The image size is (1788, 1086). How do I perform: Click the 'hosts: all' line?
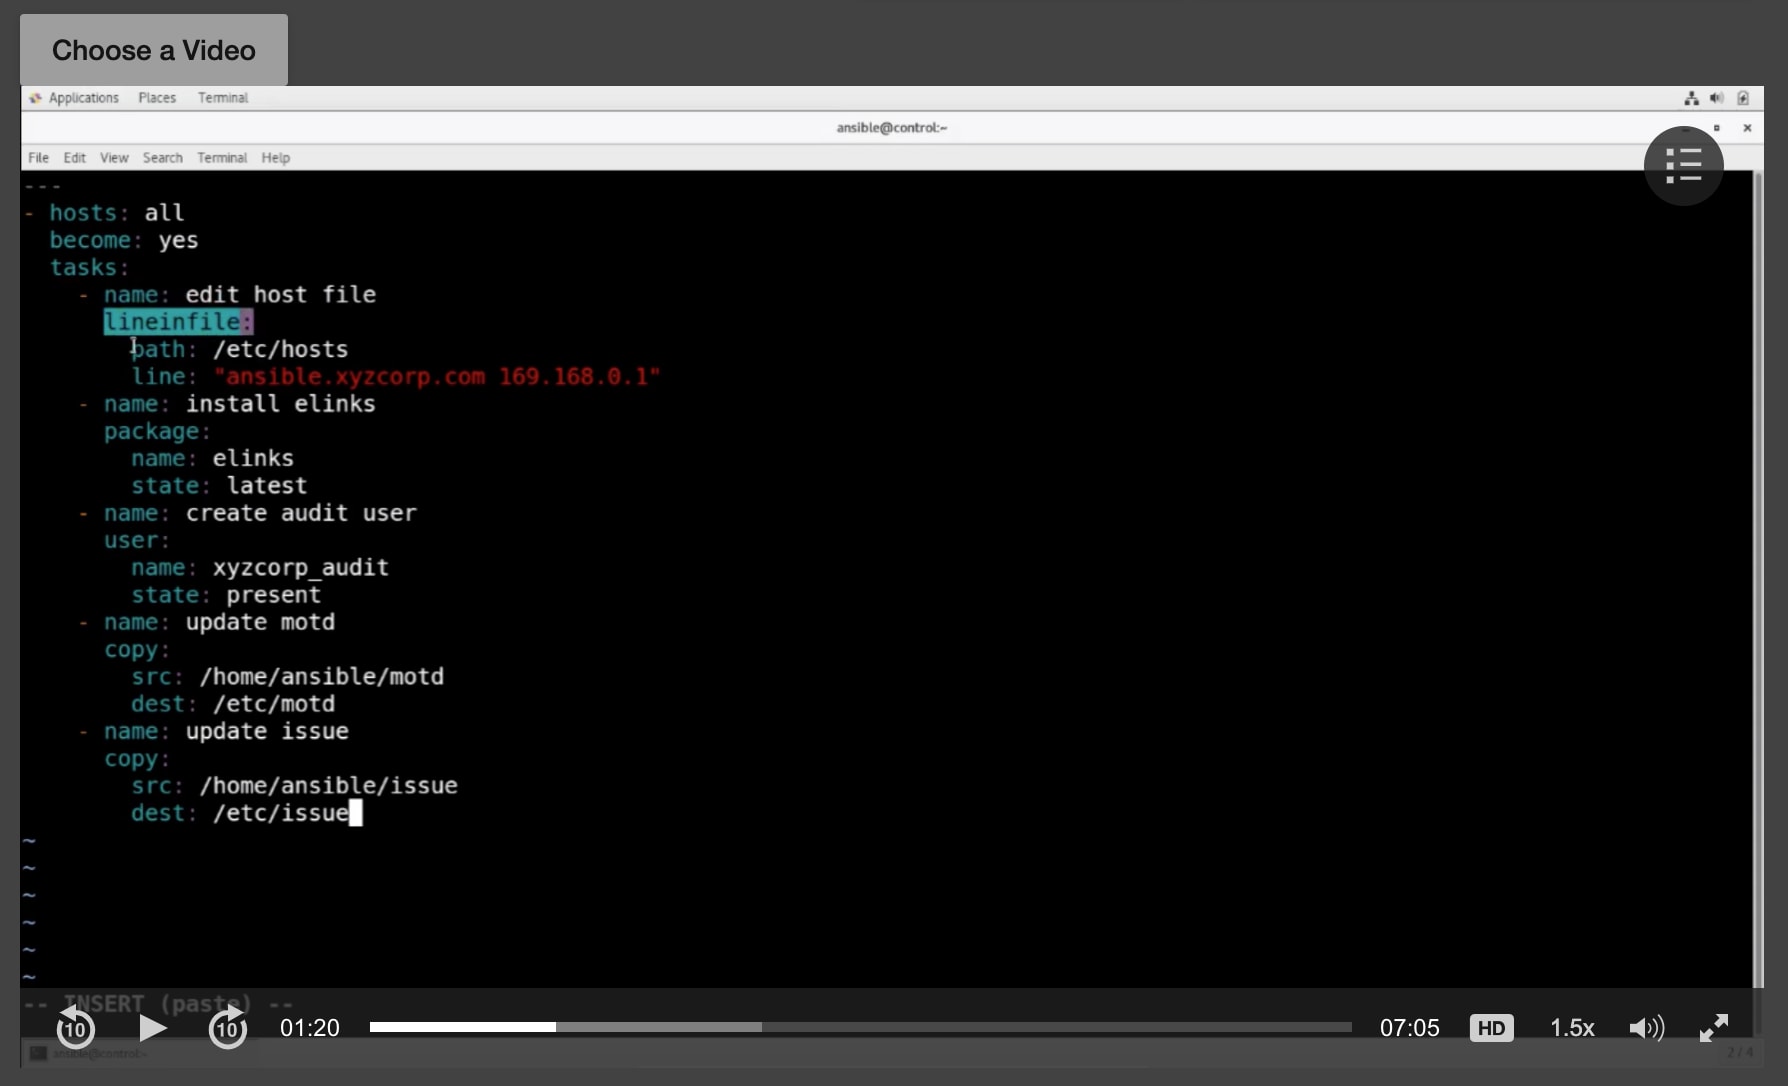click(x=116, y=213)
